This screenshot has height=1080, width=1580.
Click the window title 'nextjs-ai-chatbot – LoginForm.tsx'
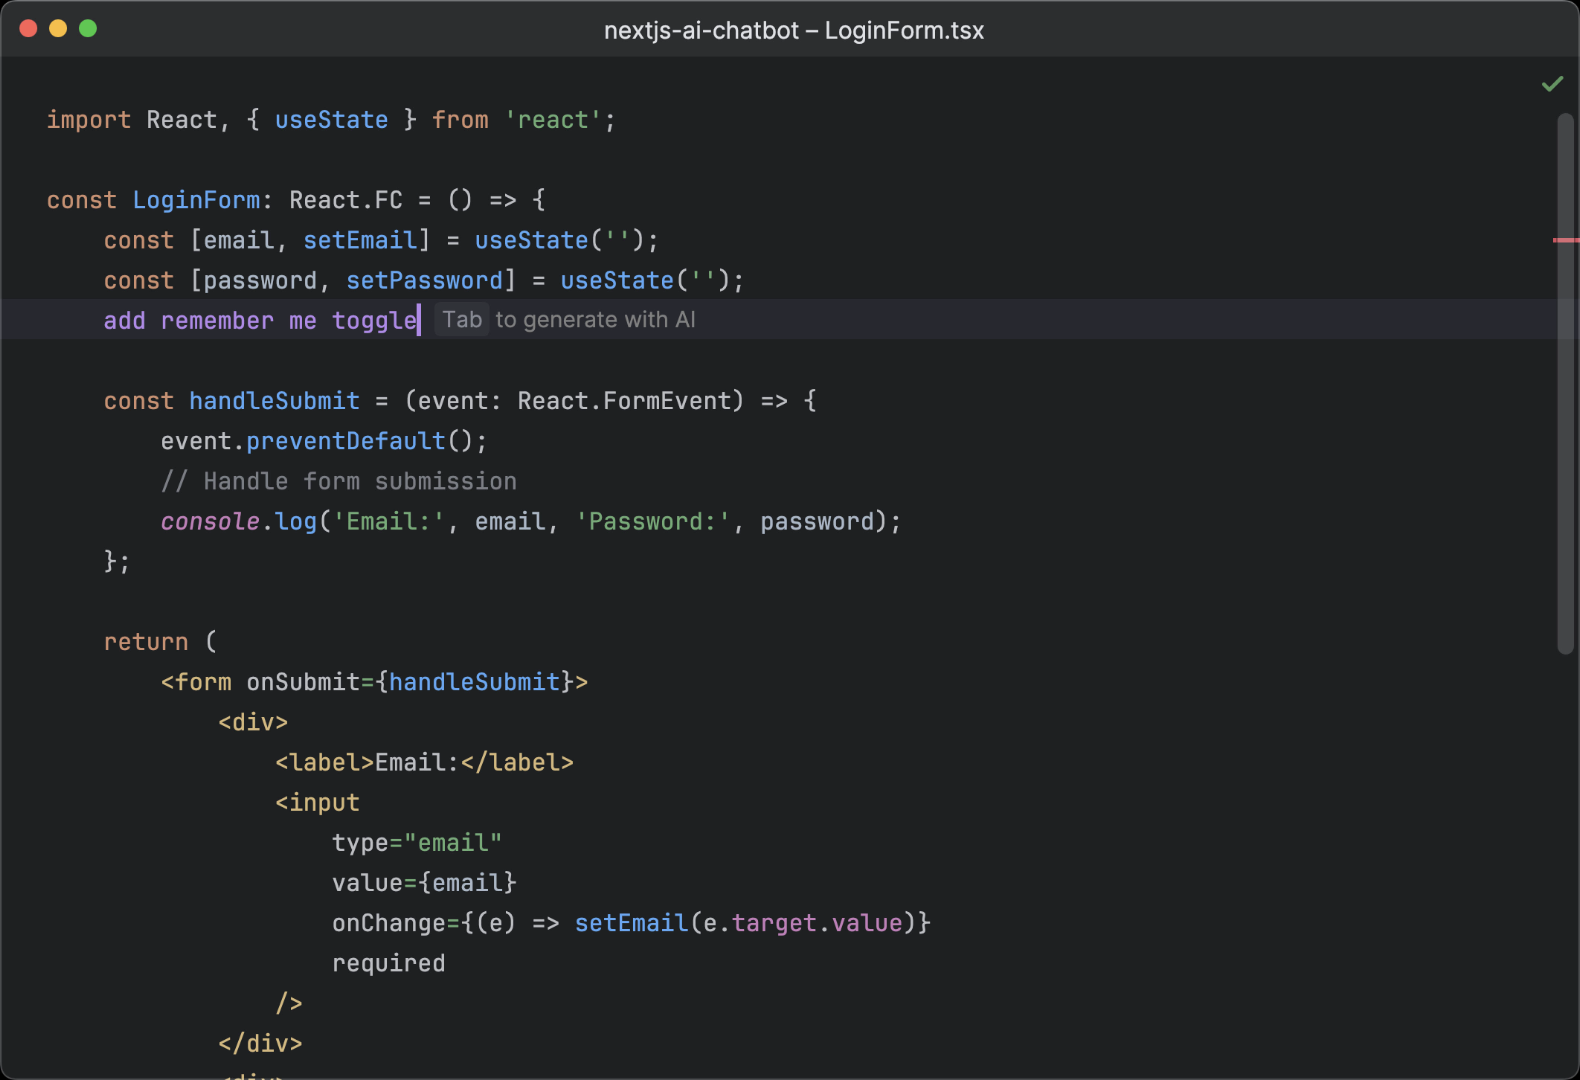[794, 30]
